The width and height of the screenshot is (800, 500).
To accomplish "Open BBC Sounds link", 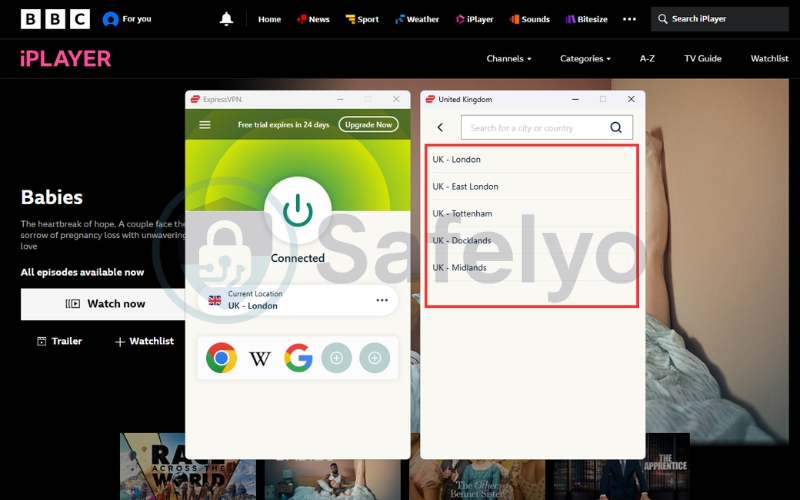I will pyautogui.click(x=530, y=19).
